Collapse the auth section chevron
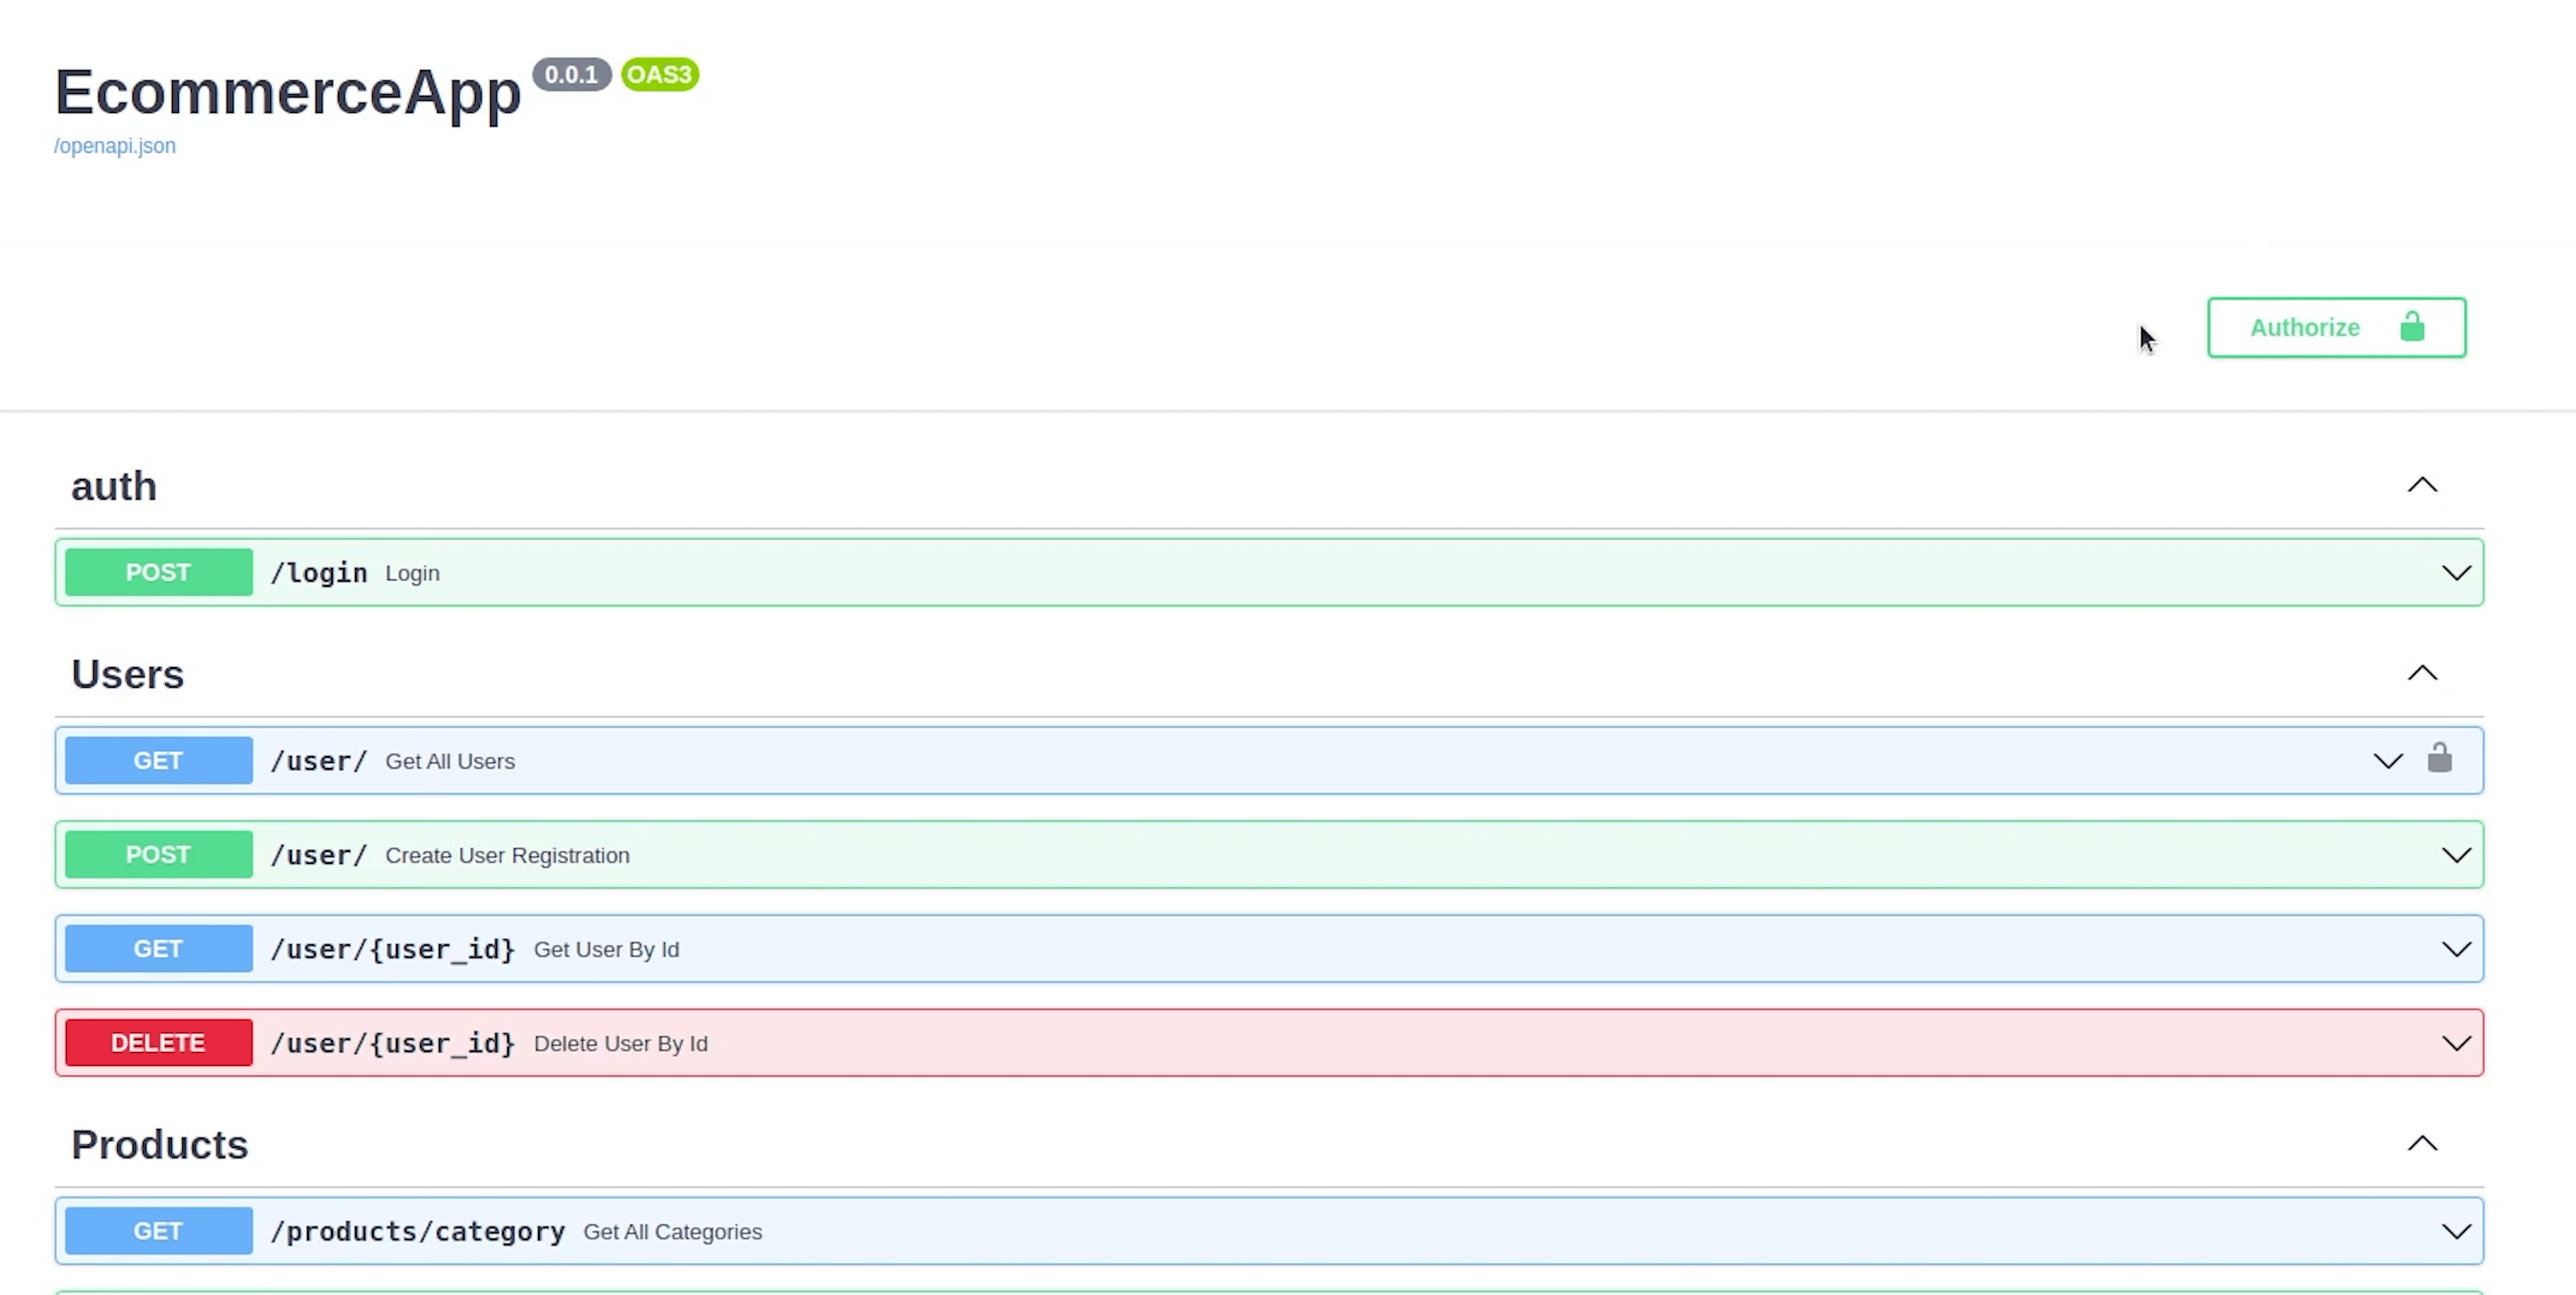This screenshot has width=2576, height=1295. 2421,486
